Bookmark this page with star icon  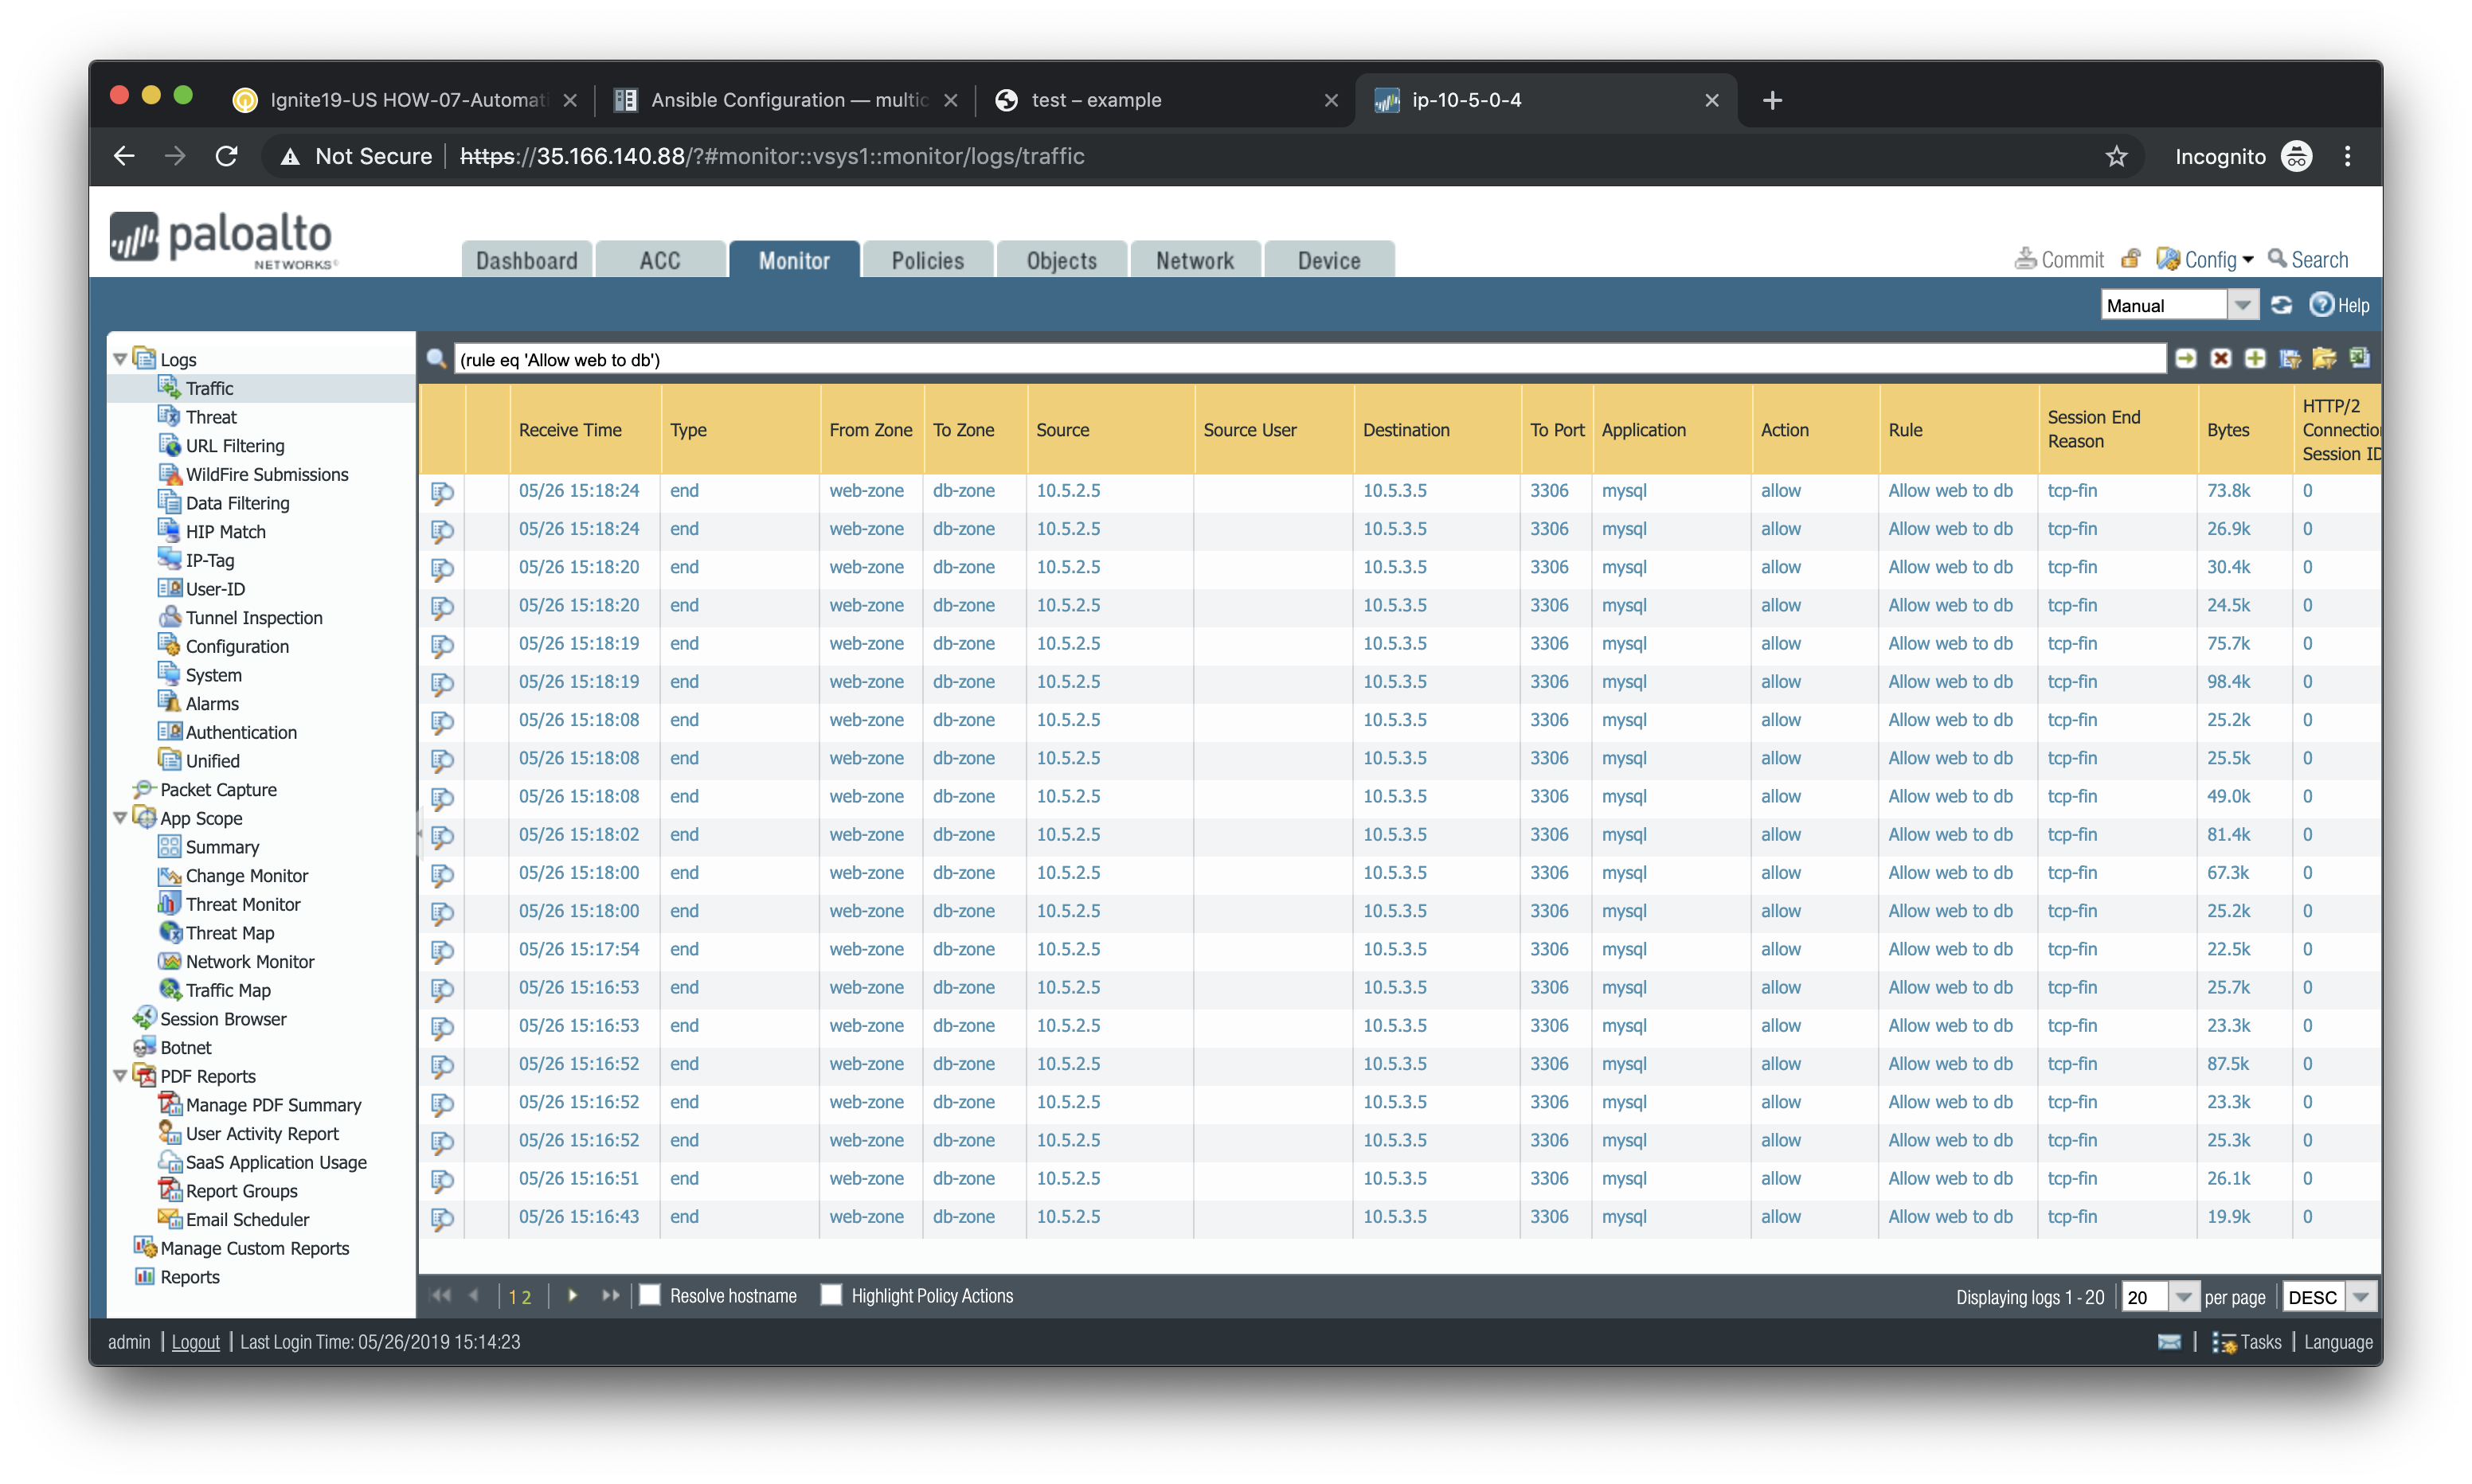tap(2117, 156)
